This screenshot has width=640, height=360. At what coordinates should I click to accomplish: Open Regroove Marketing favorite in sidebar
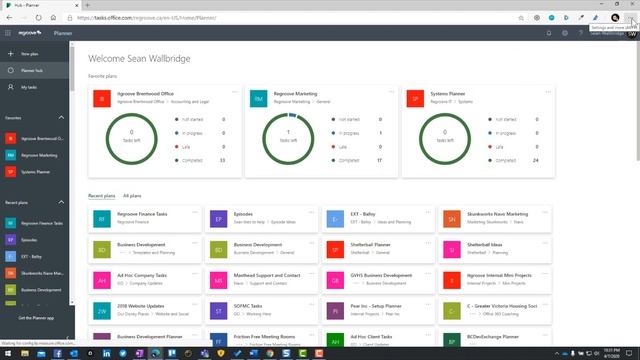(34, 156)
